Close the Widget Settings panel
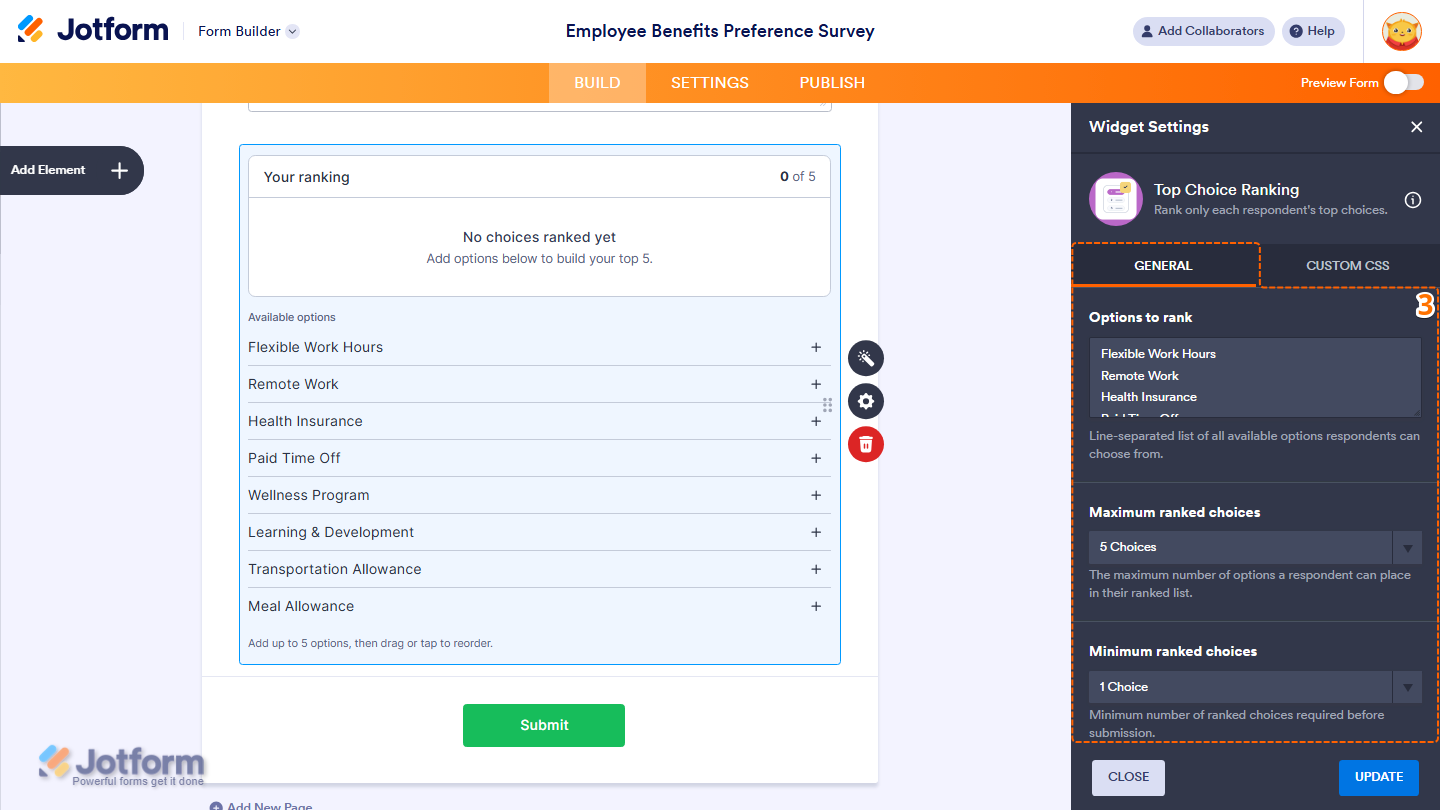Image resolution: width=1442 pixels, height=810 pixels. [x=1416, y=127]
